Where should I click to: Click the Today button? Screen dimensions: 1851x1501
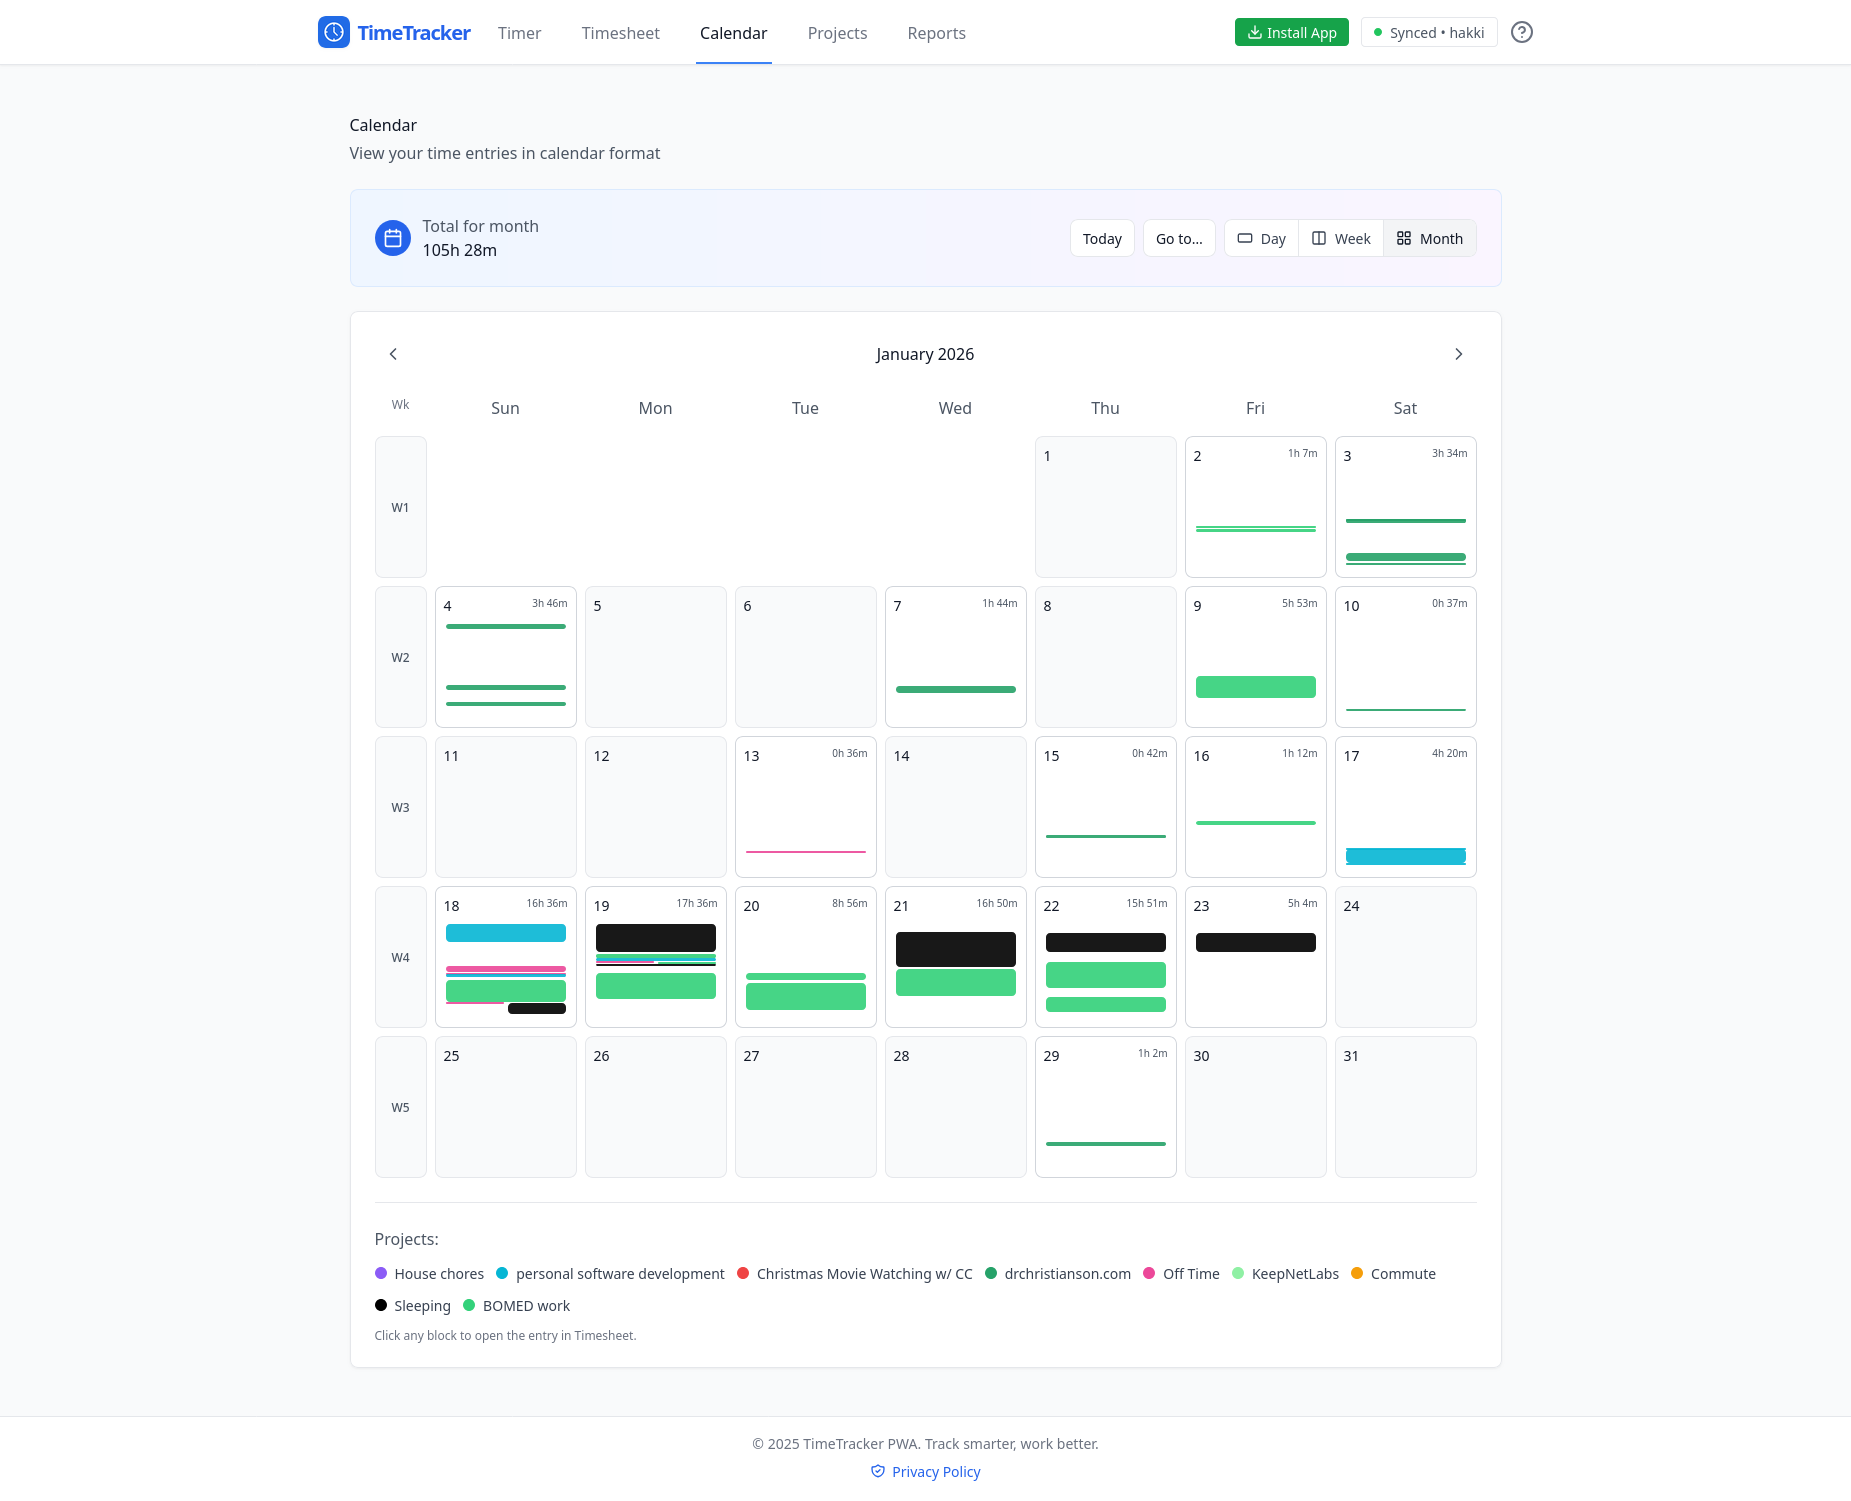point(1102,238)
